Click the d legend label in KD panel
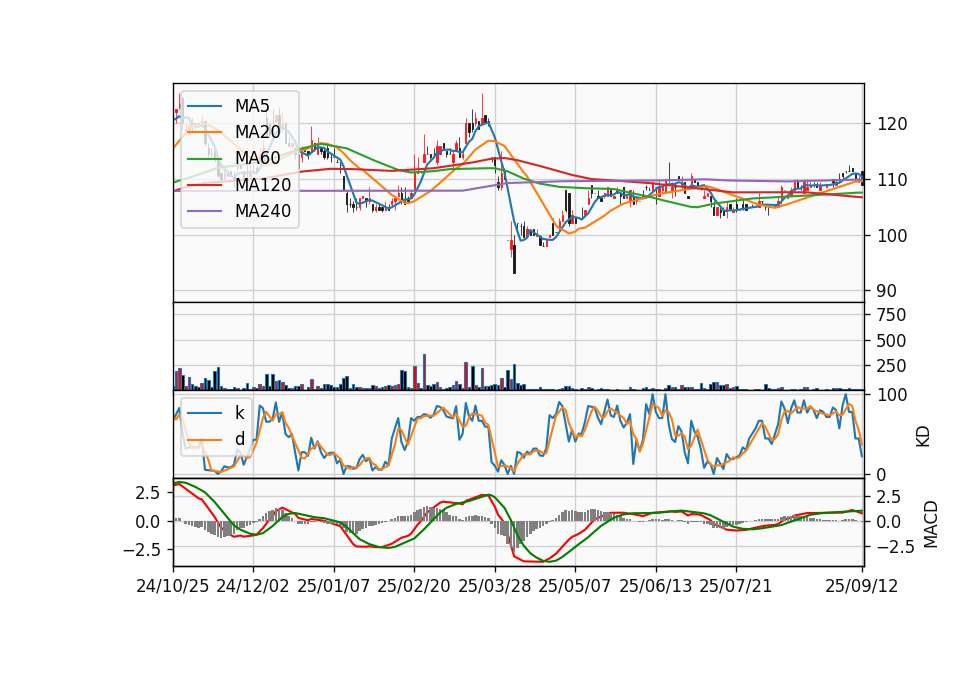 (239, 439)
